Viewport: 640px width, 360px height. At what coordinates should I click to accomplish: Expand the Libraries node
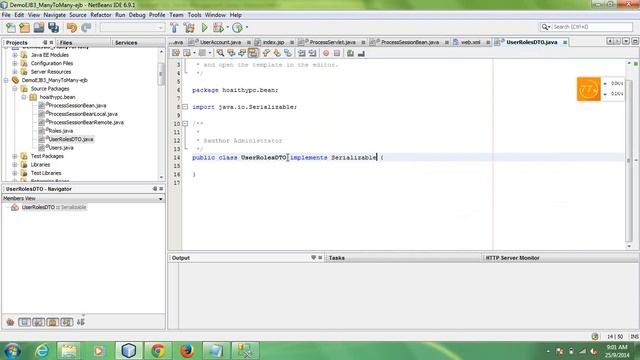click(x=15, y=164)
